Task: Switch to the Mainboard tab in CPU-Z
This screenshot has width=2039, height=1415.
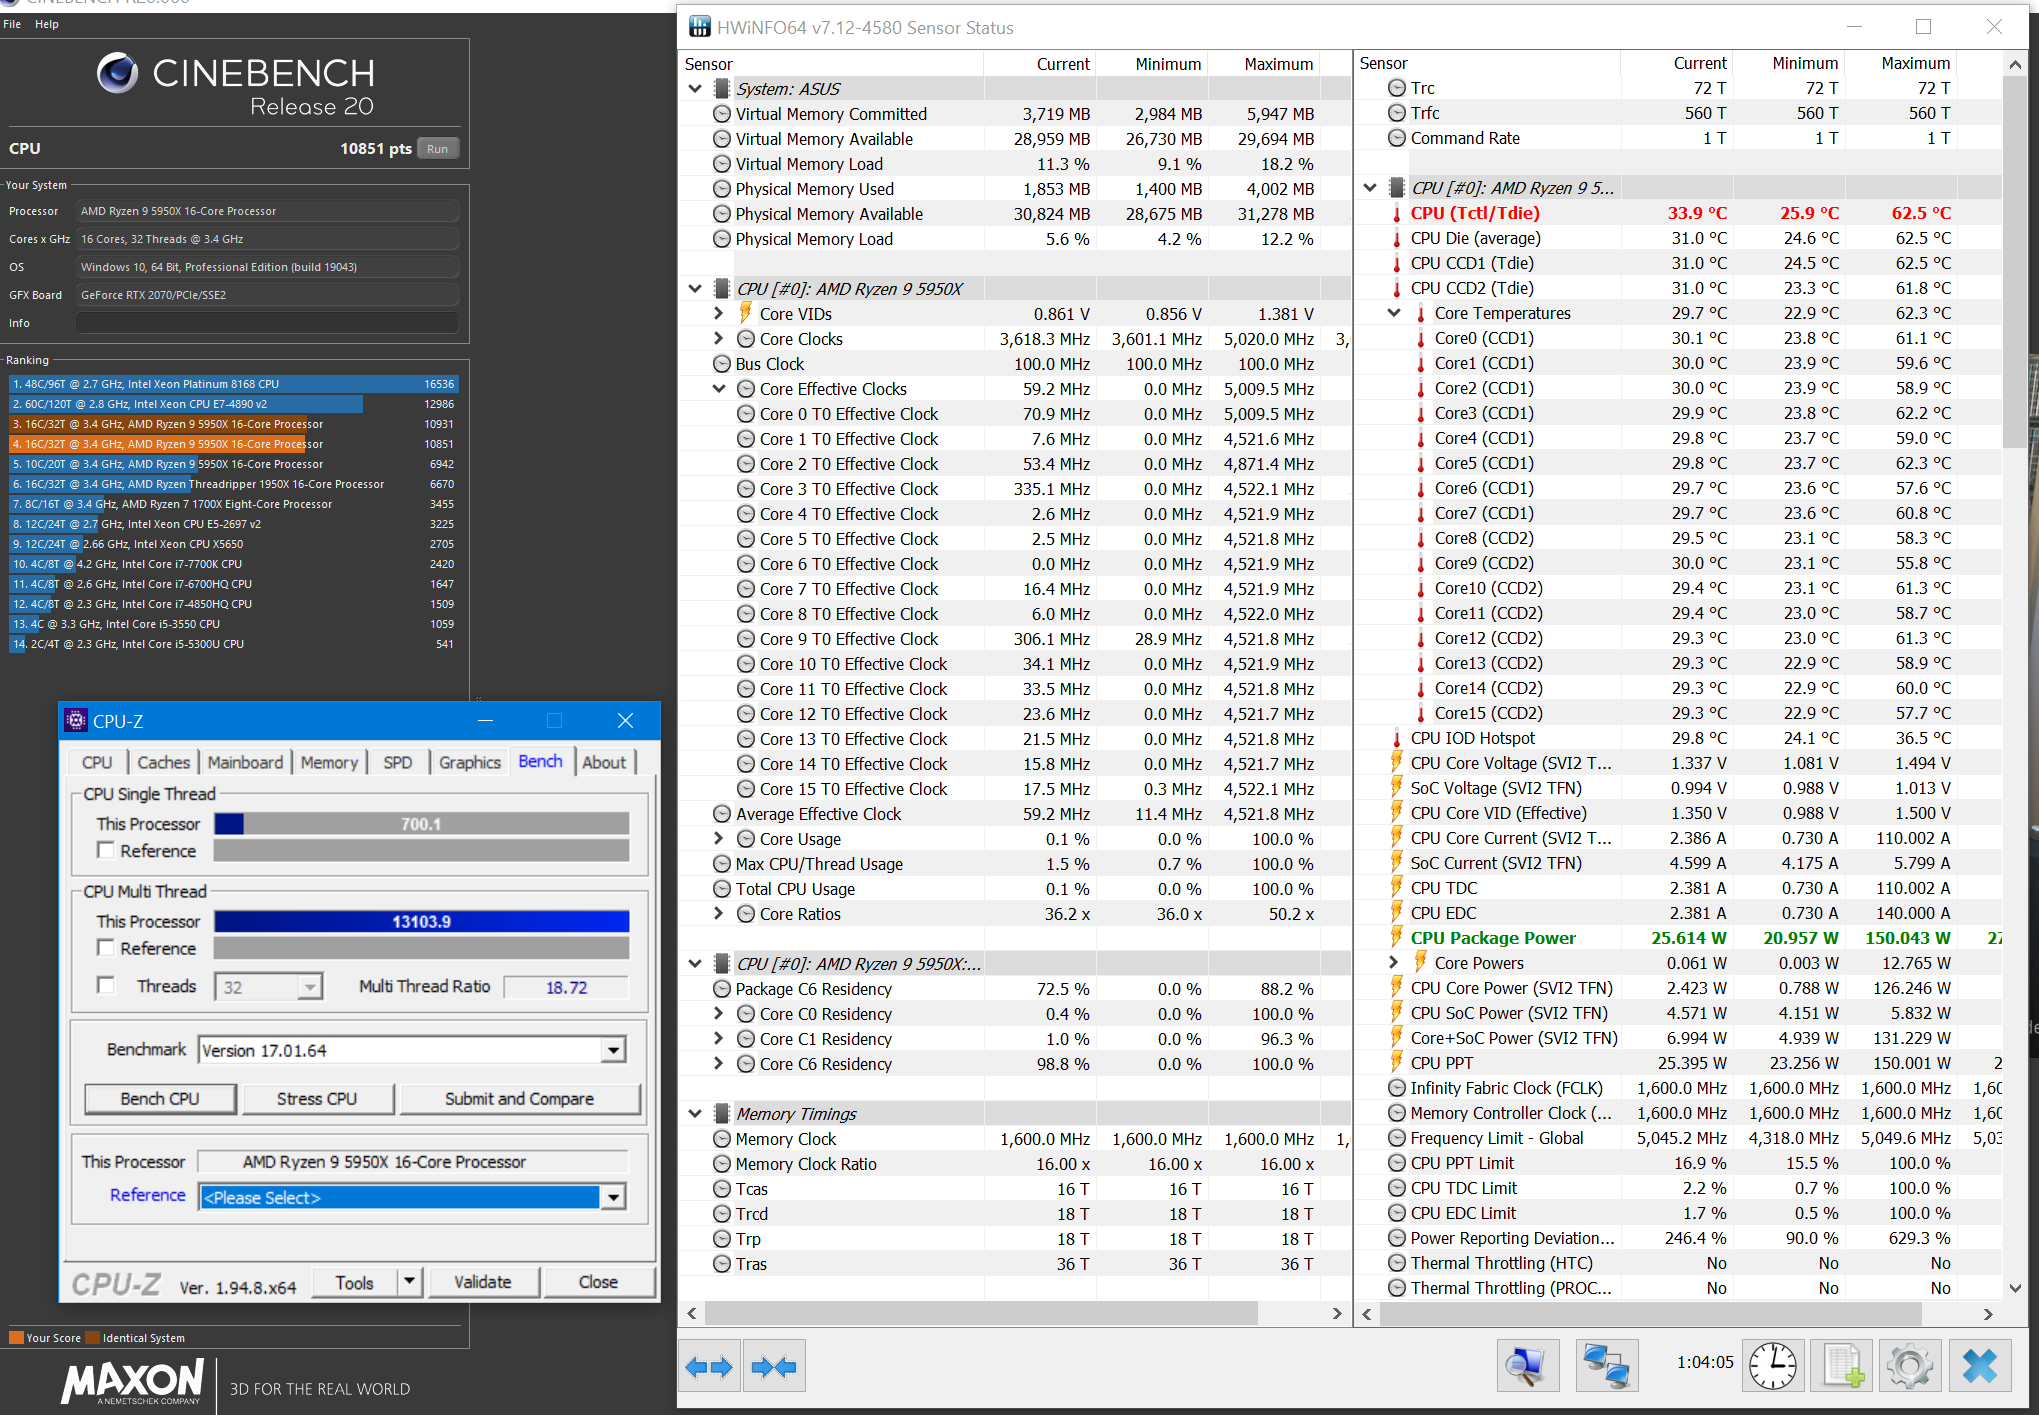Action: (245, 762)
